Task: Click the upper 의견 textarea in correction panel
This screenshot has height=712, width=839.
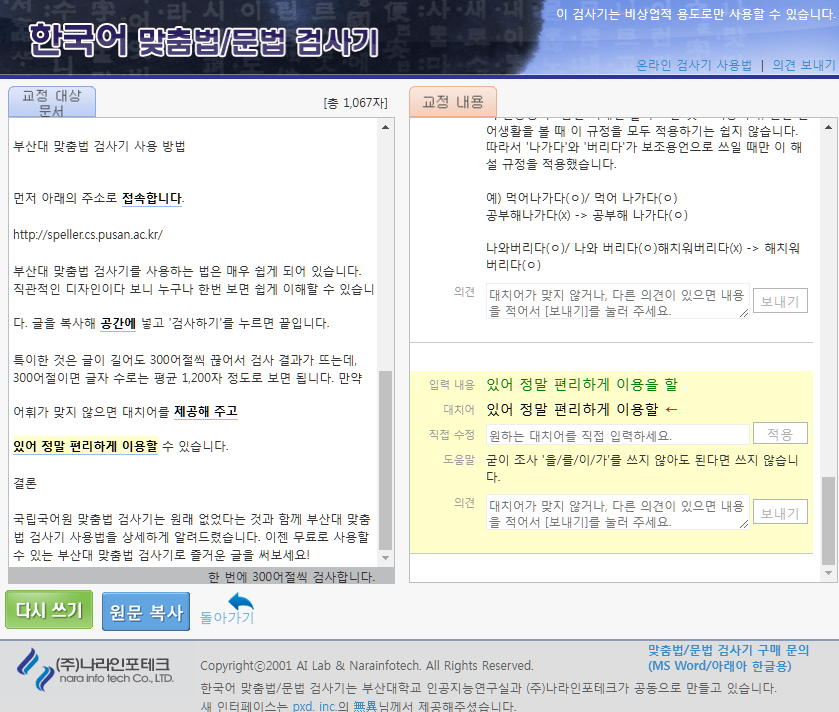Action: 617,302
